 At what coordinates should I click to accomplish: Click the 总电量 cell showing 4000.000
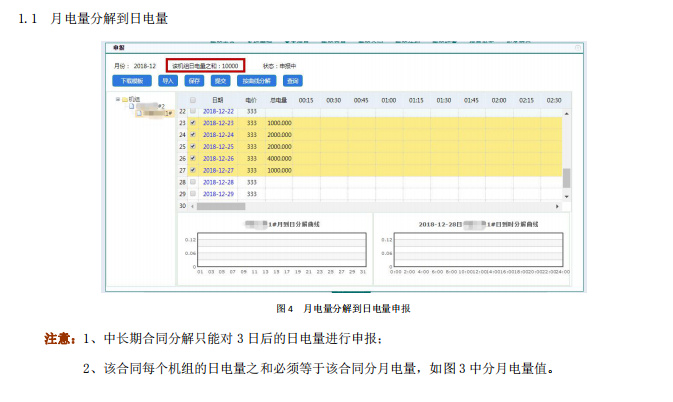(x=279, y=159)
